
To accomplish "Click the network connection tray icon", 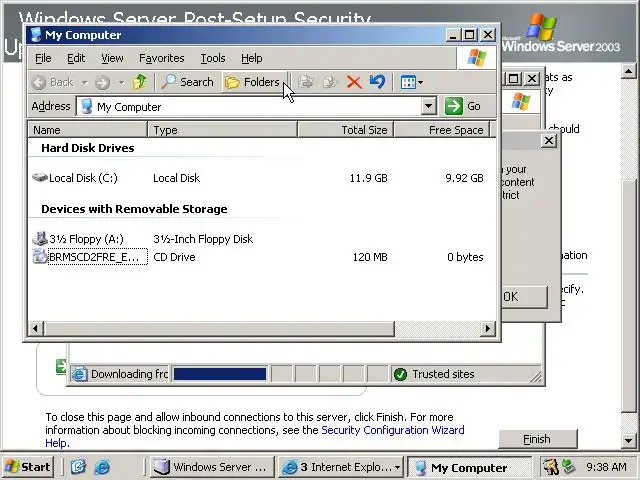I will (568, 467).
